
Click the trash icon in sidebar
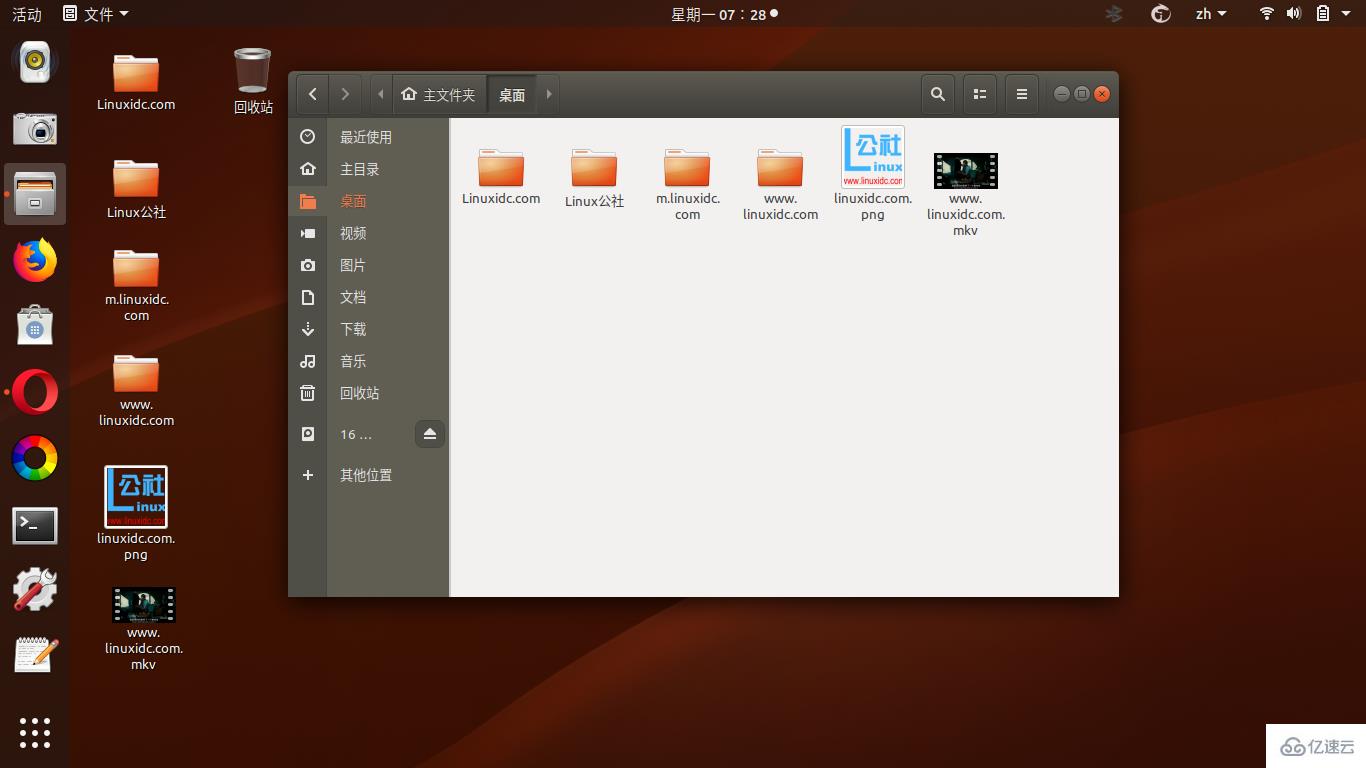tap(308, 393)
